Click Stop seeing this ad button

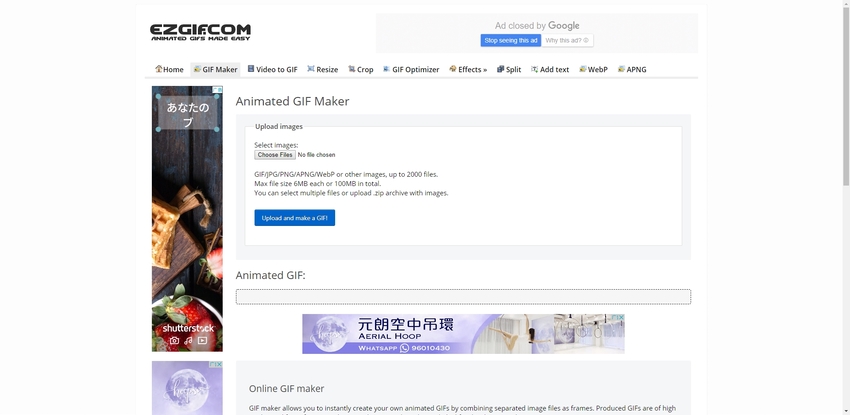coord(510,40)
